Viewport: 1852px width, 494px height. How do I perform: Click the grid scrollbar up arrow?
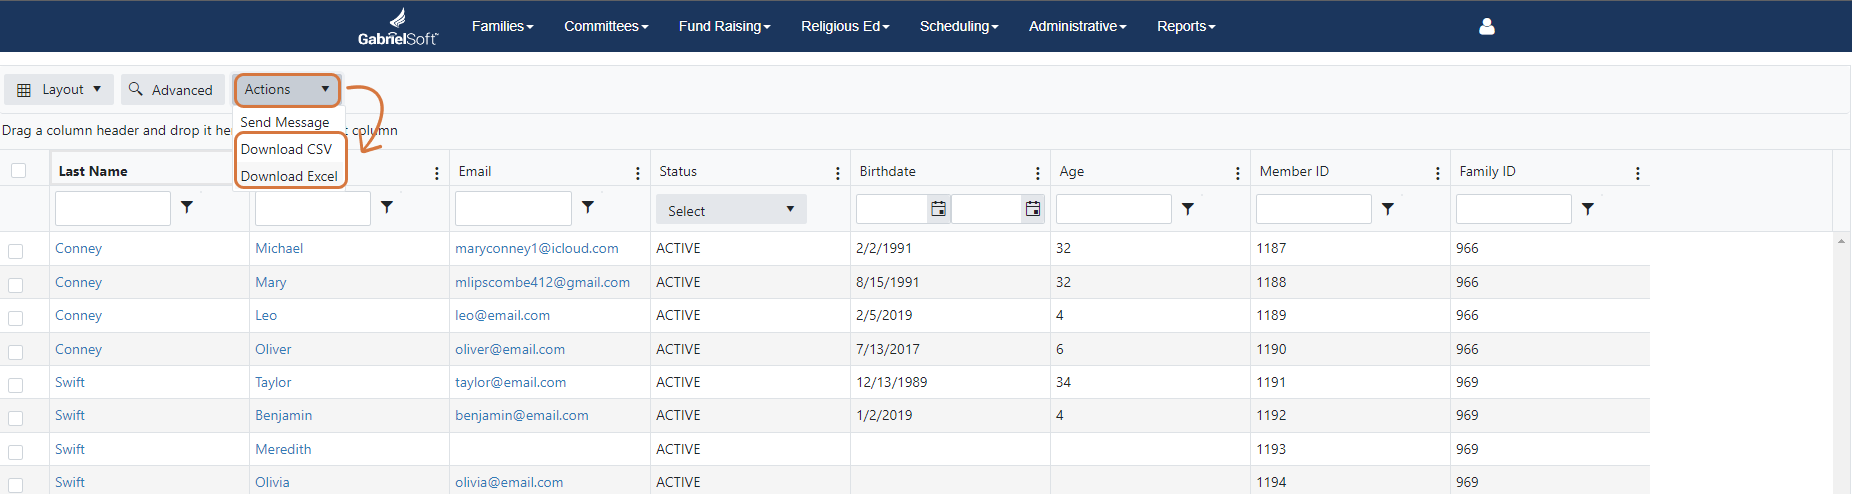(1841, 241)
